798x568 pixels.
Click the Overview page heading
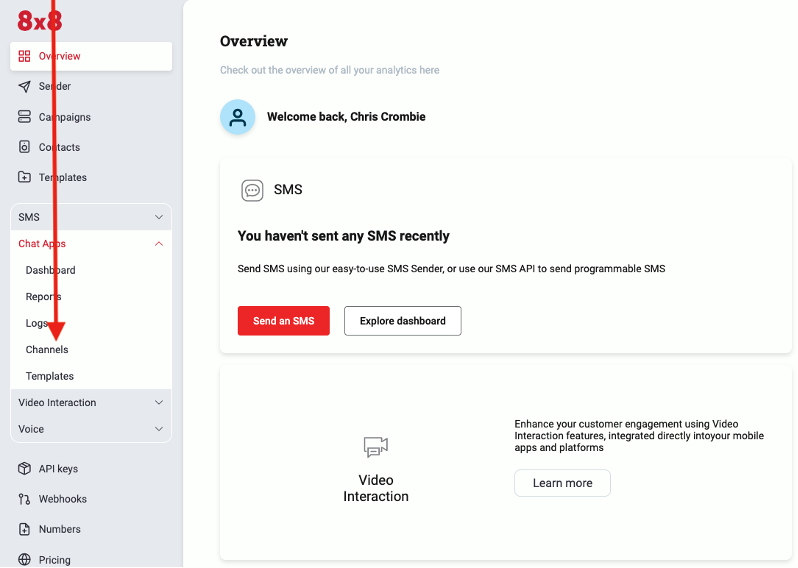[254, 41]
